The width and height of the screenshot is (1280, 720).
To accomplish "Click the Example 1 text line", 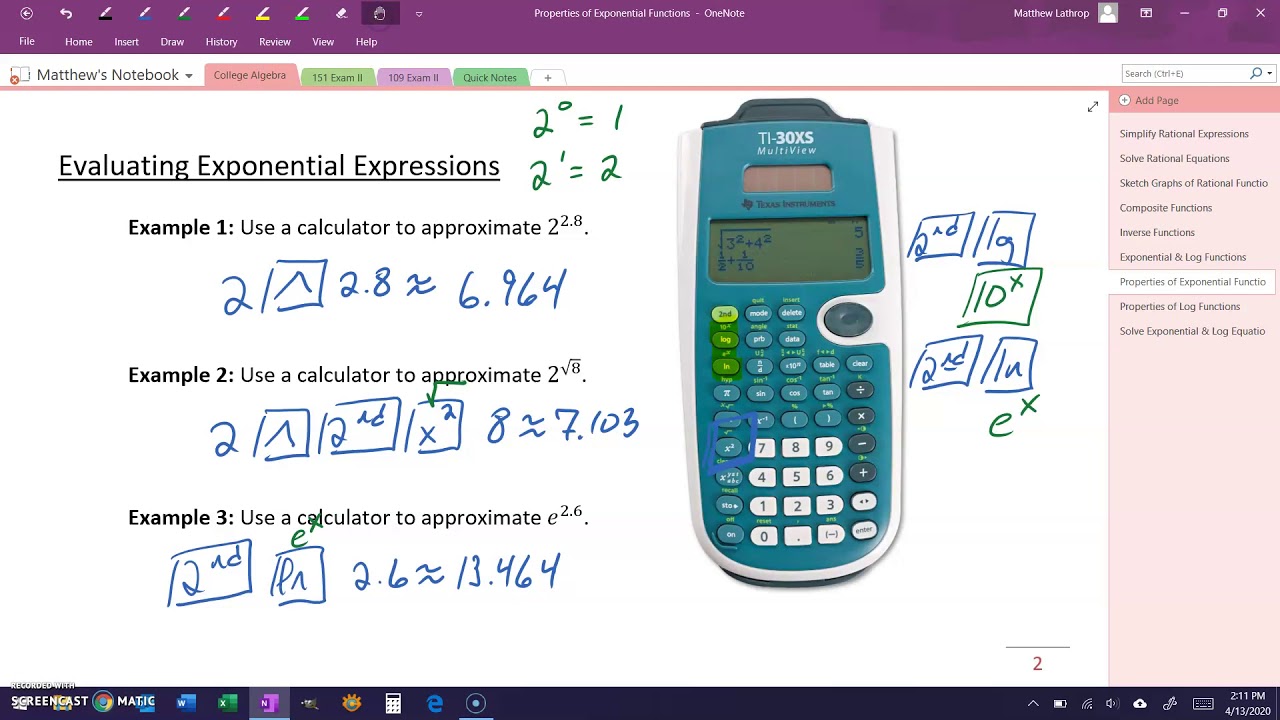I will (x=358, y=226).
